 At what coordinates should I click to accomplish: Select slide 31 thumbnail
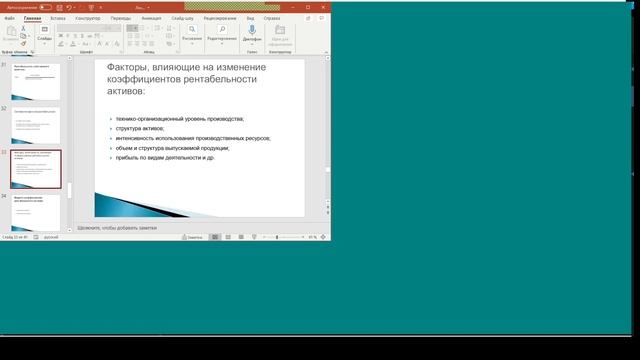(36, 82)
